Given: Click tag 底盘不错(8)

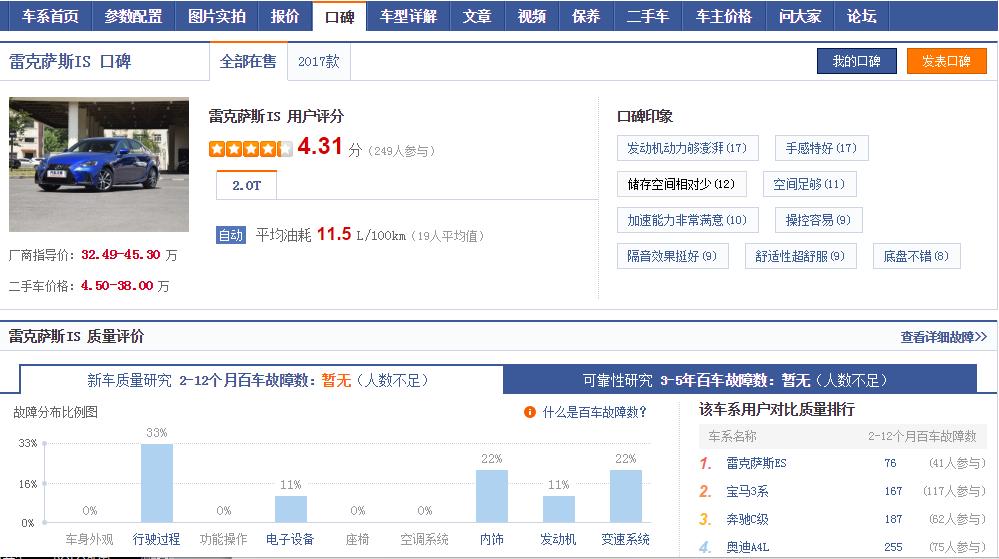Looking at the screenshot, I should click(x=916, y=256).
